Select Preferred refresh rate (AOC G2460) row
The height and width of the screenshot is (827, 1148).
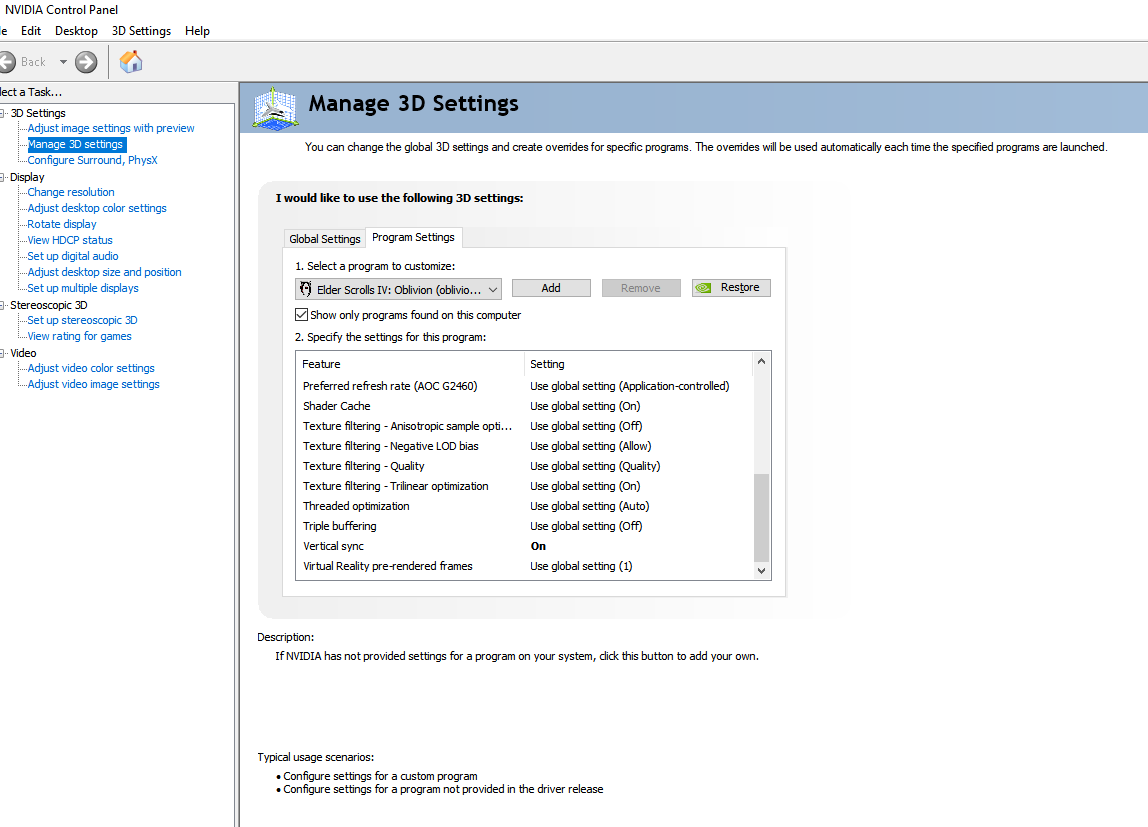[x=524, y=386]
